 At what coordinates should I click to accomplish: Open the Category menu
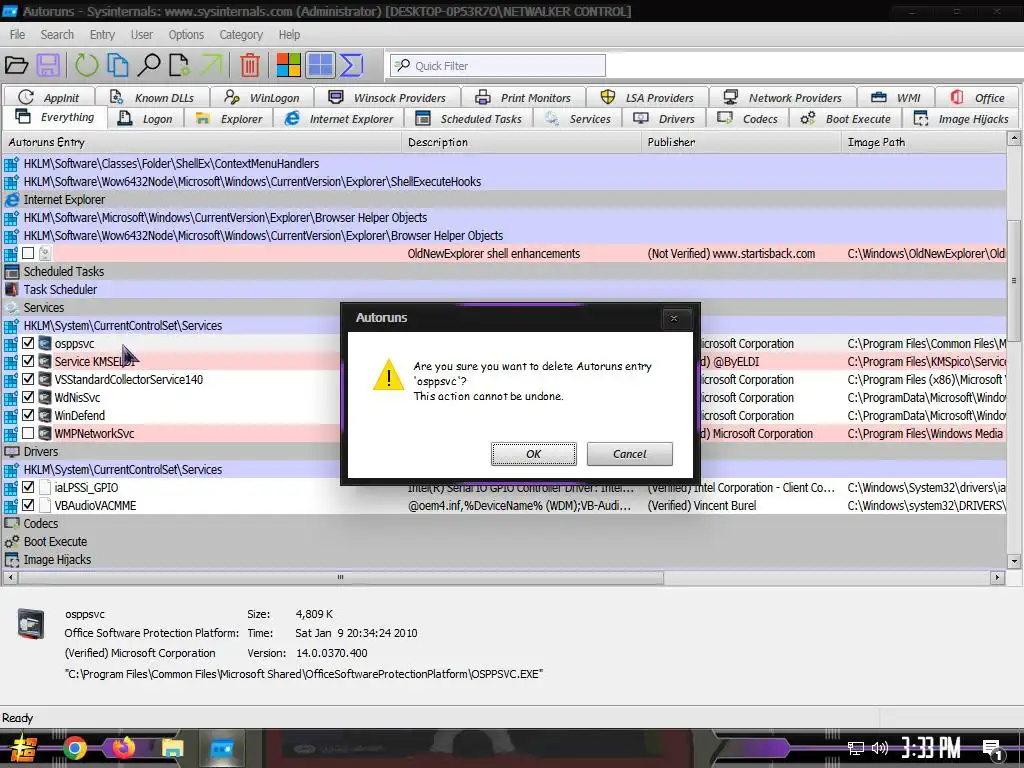[241, 35]
